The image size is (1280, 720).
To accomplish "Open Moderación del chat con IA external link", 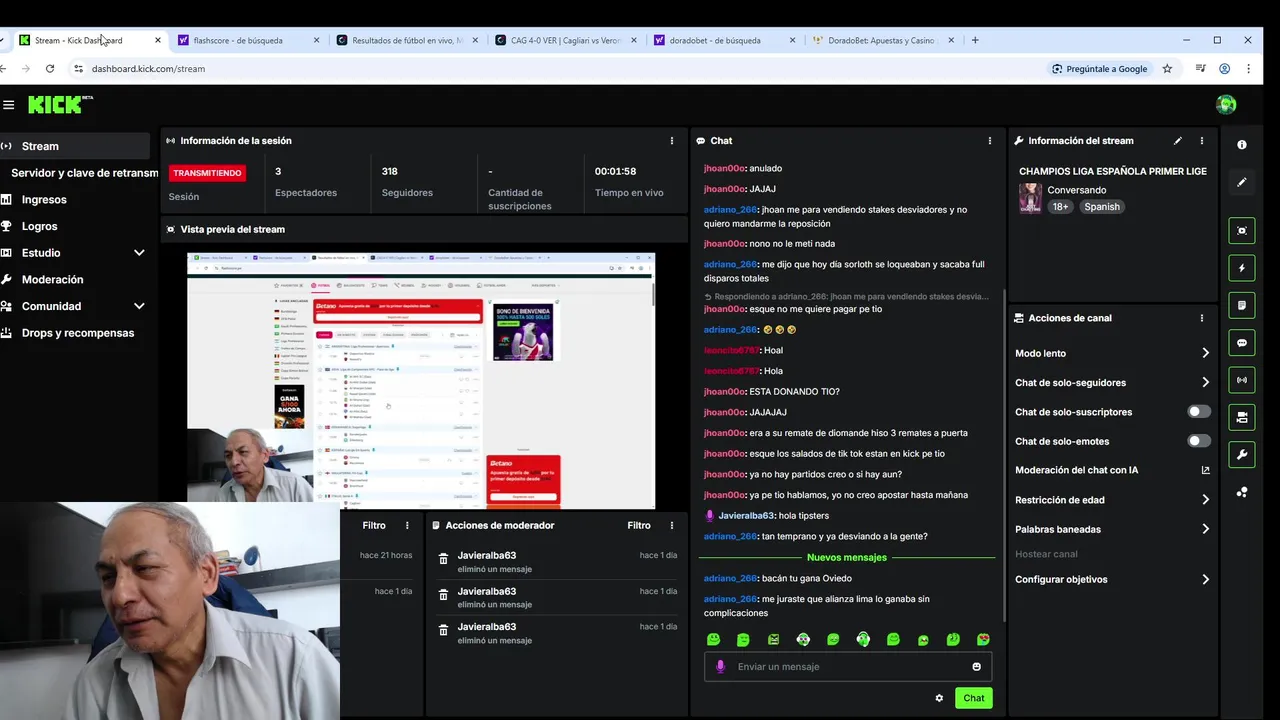I will pos(1205,470).
